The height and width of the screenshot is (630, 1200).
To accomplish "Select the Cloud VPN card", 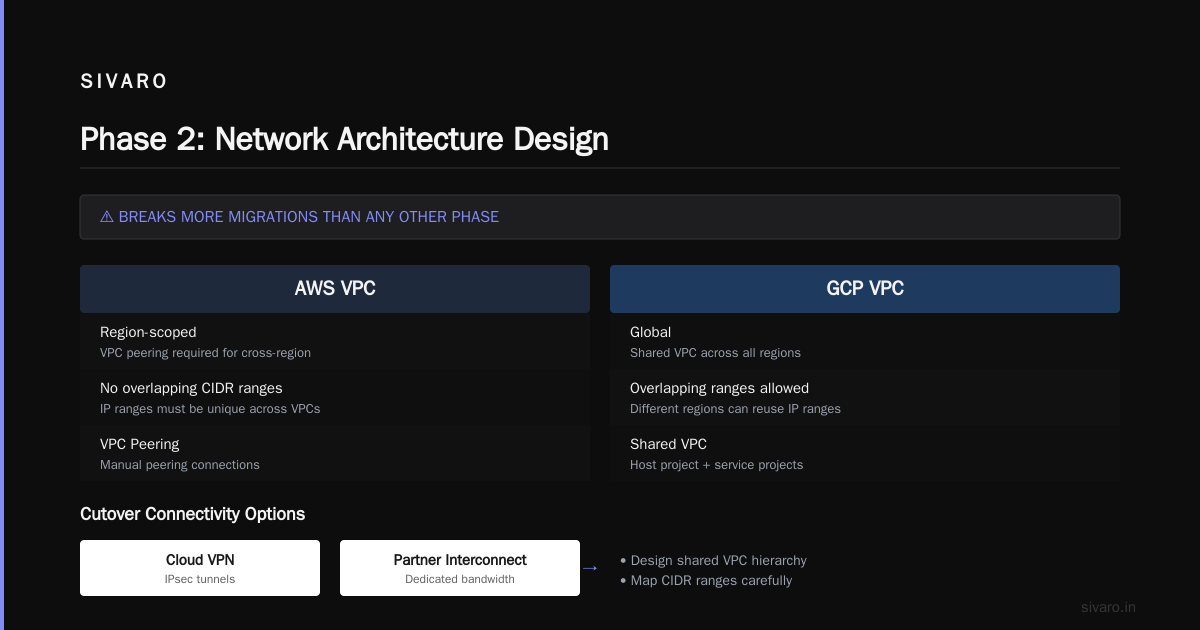I will (200, 568).
